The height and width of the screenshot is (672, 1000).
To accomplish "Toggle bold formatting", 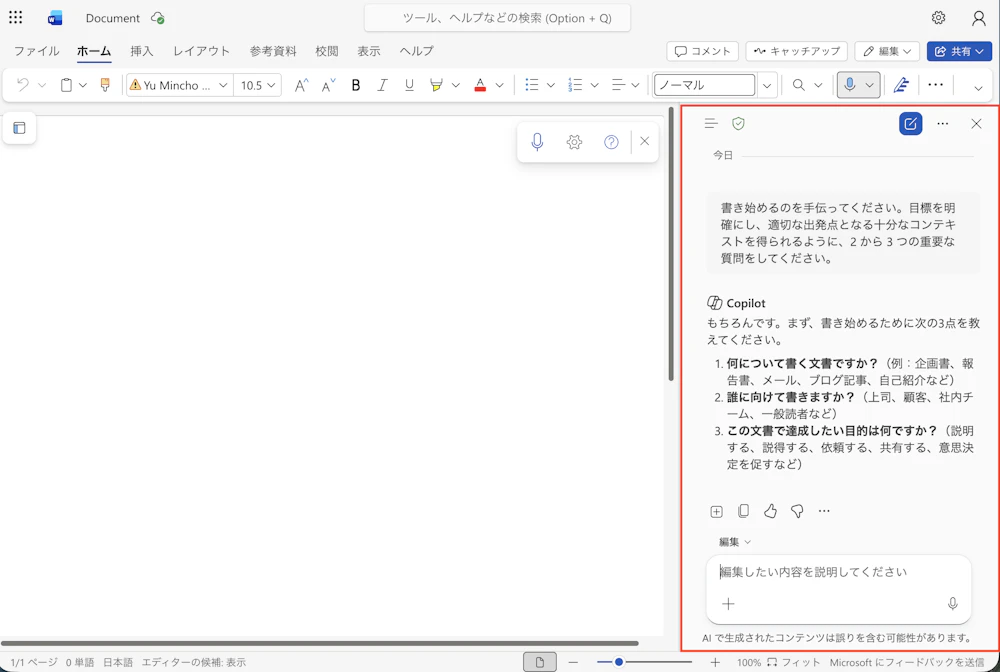I will click(x=356, y=85).
